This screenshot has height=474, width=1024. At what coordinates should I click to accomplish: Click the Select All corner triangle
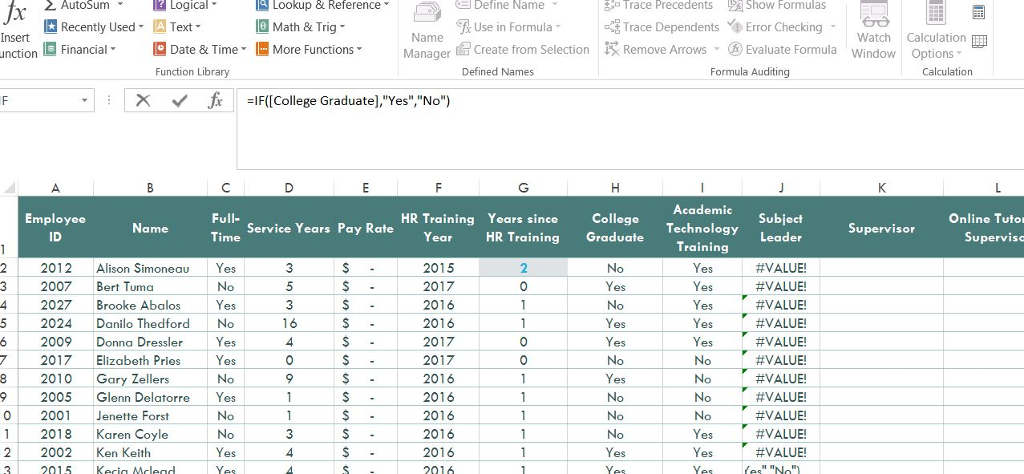(x=9, y=188)
